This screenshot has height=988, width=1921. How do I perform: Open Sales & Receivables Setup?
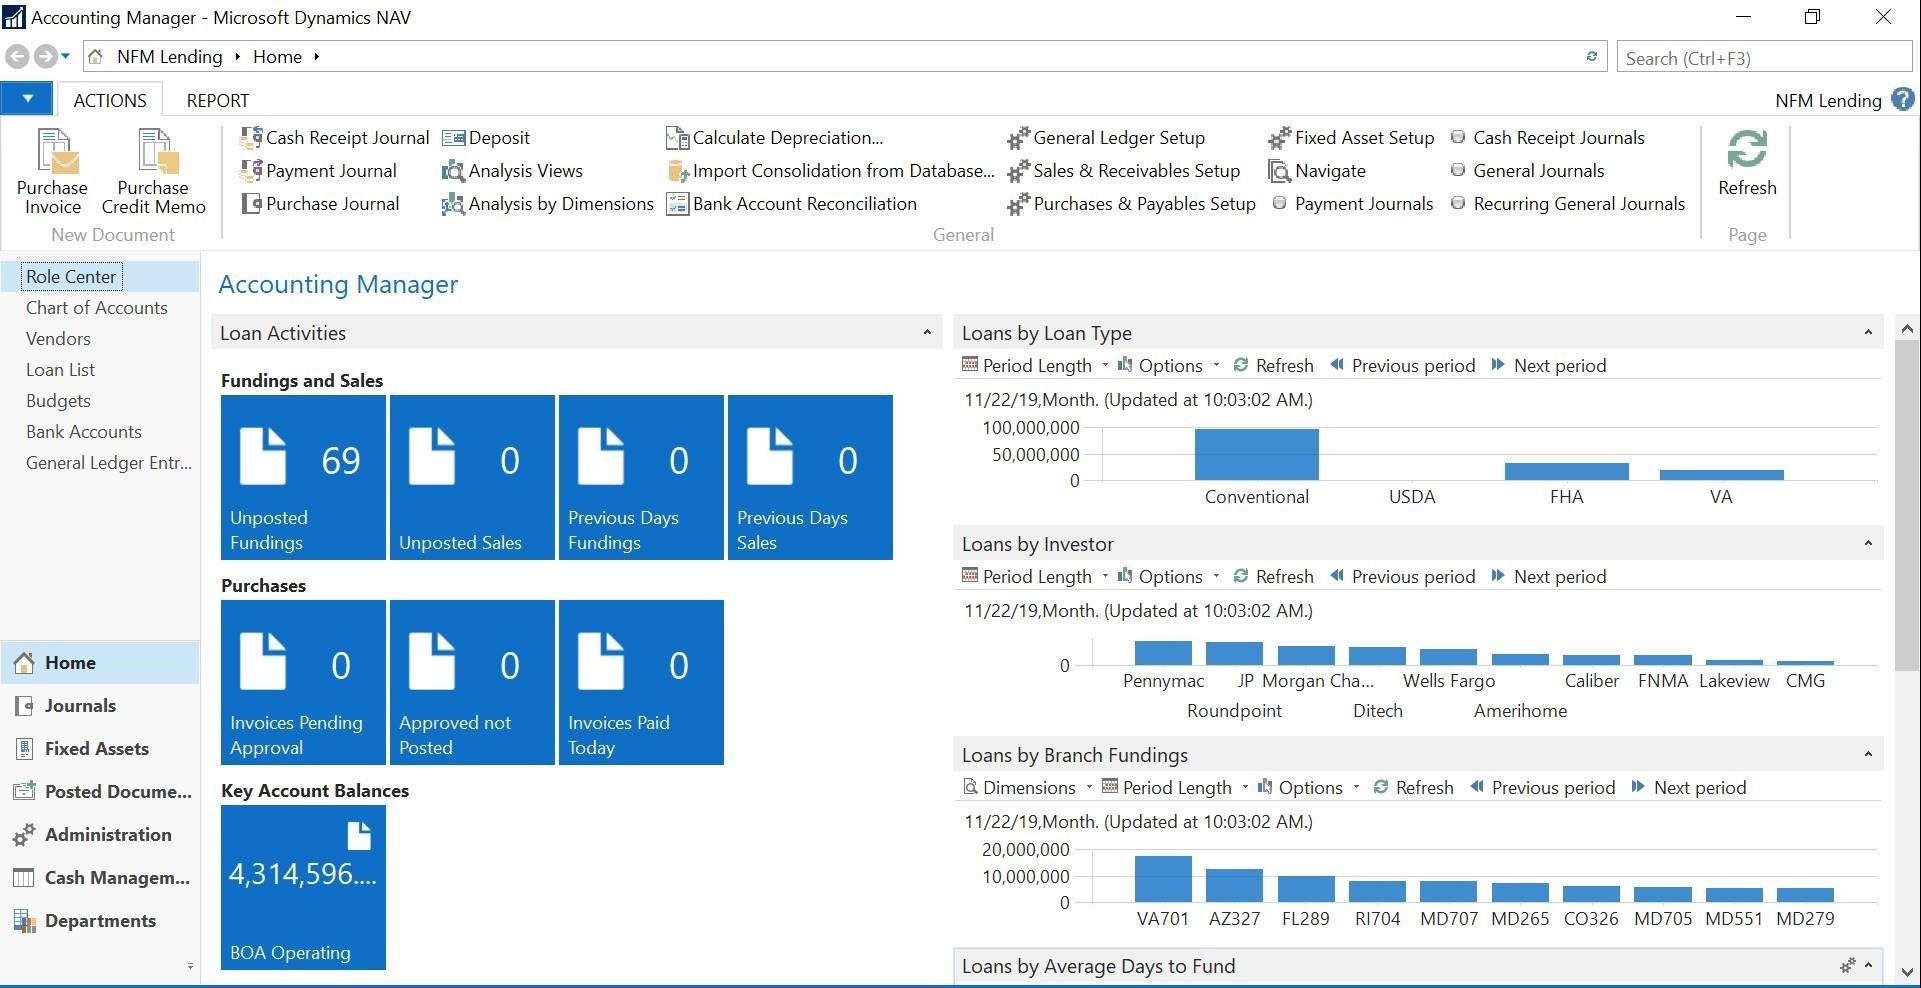1124,171
